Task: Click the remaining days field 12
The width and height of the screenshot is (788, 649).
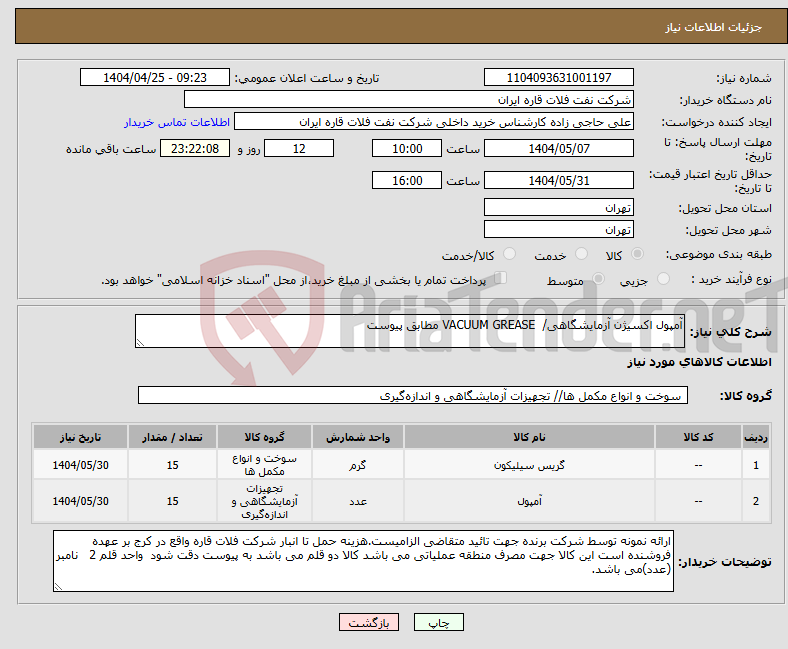Action: click(299, 148)
